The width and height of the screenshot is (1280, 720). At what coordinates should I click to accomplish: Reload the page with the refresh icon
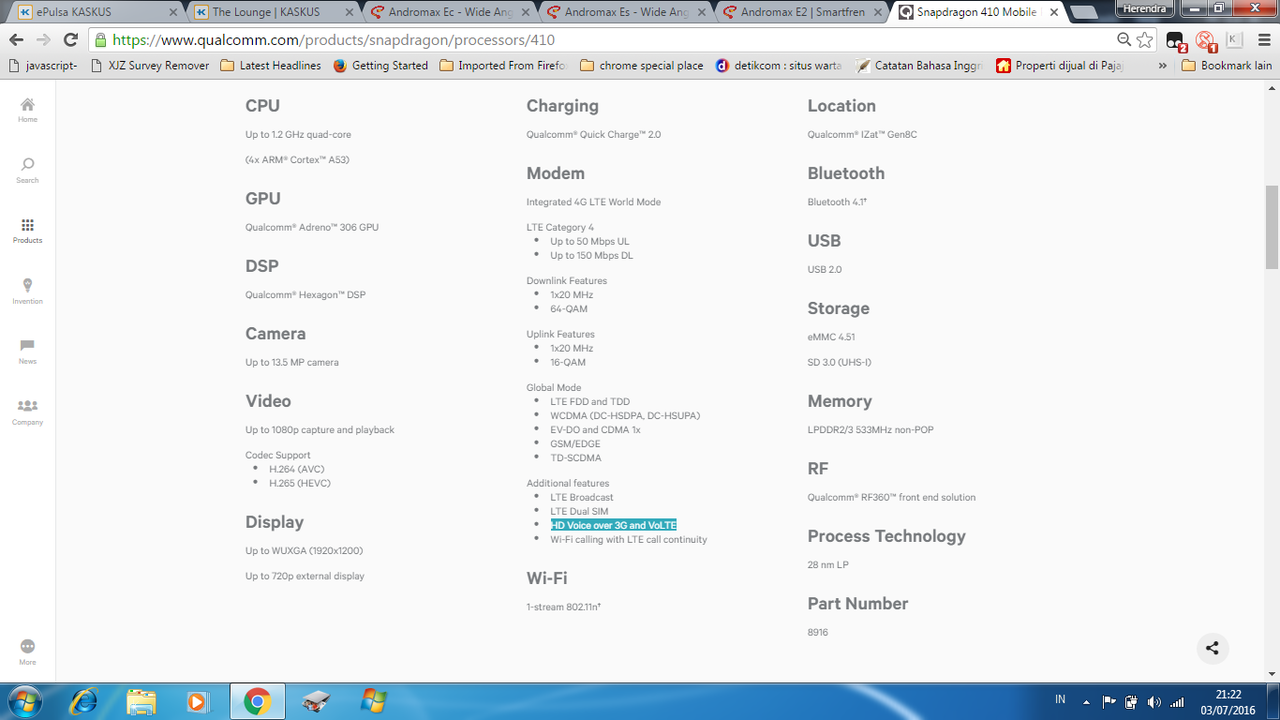click(70, 40)
